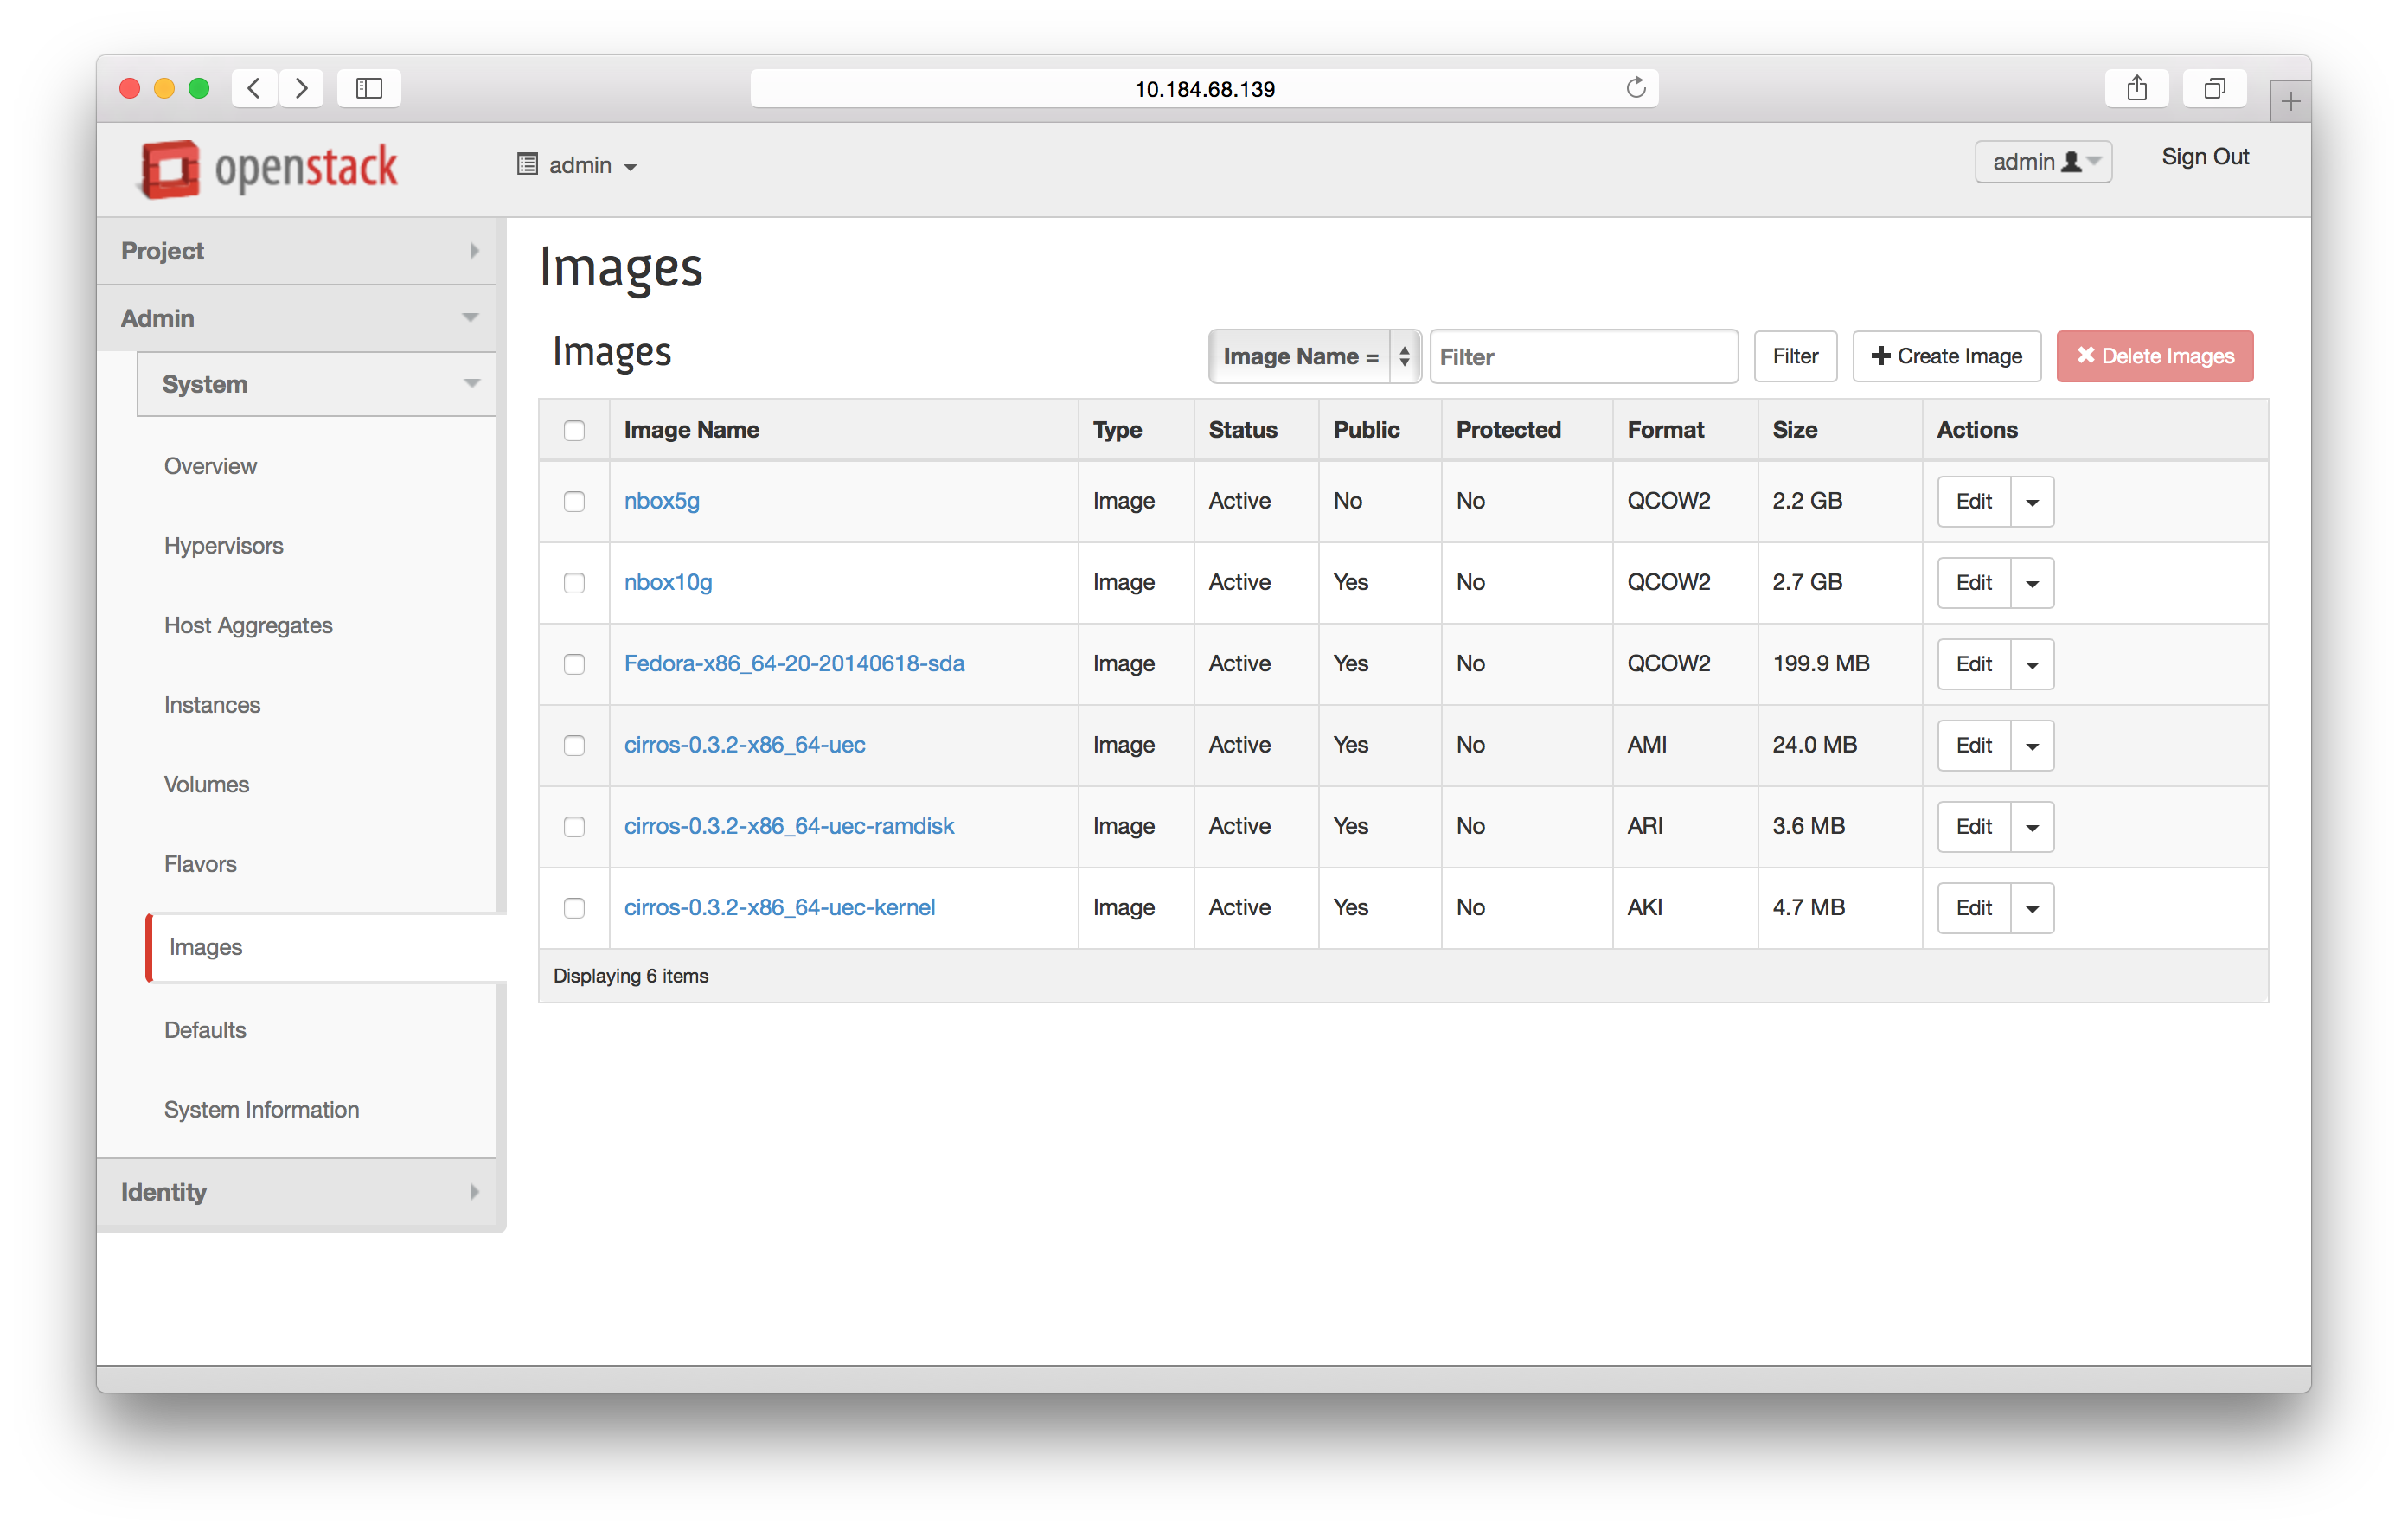This screenshot has width=2408, height=1531.
Task: Open more actions for cirros uec-kernel
Action: coord(2032,908)
